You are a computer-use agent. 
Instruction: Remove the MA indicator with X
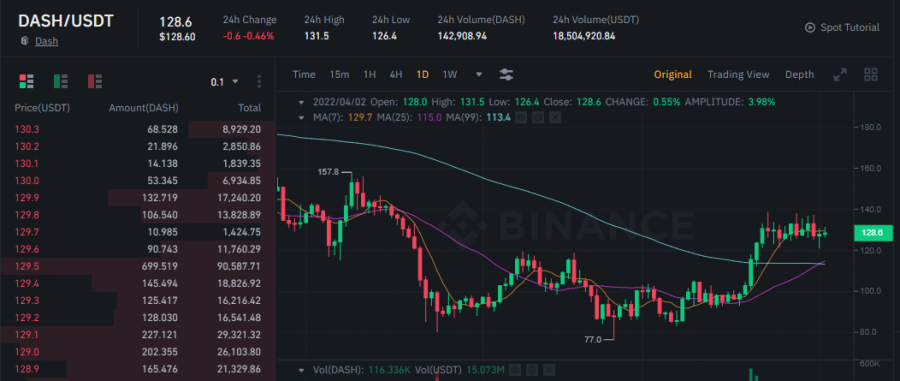pos(555,118)
